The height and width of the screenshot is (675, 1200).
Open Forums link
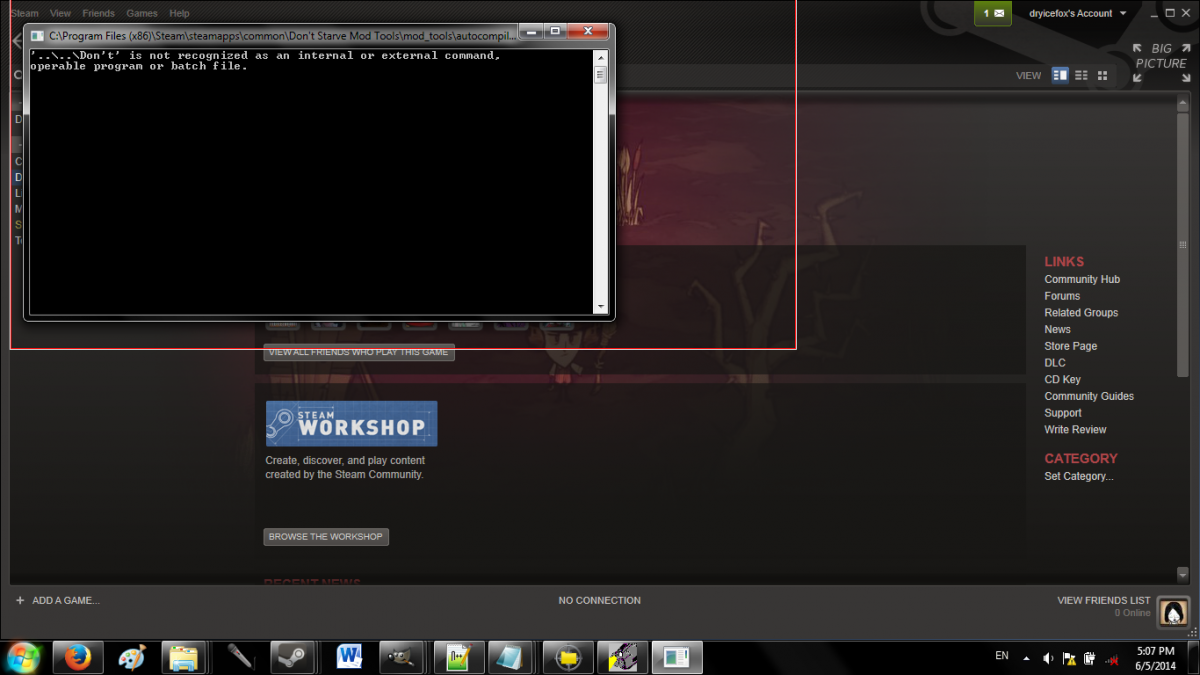tap(1062, 296)
